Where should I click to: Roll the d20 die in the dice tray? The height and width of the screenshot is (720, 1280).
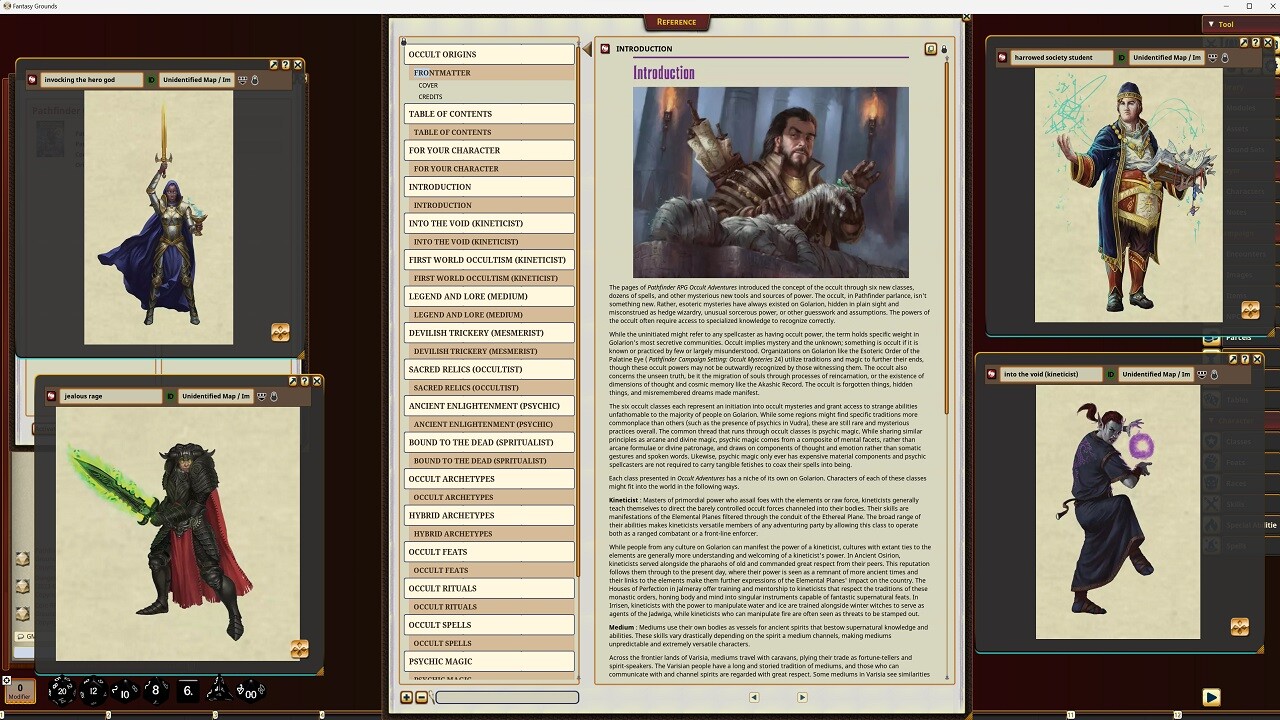tap(62, 690)
